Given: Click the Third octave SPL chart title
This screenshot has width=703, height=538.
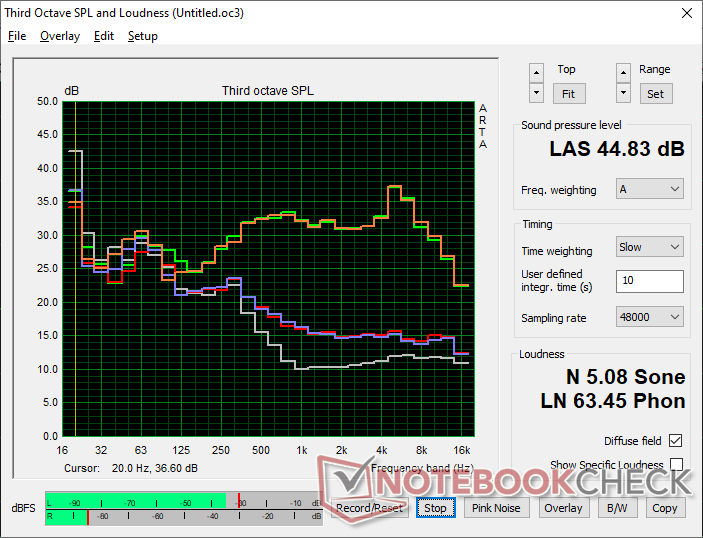Looking at the screenshot, I should point(268,91).
